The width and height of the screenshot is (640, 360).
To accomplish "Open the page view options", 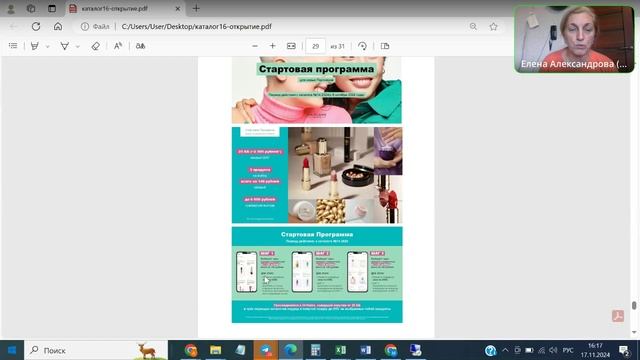I will tap(385, 46).
